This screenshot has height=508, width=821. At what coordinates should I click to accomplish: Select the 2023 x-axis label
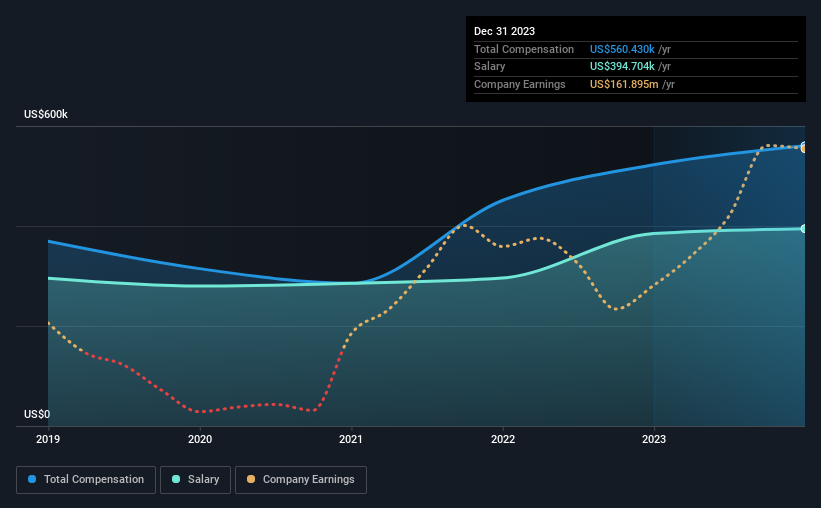[654, 439]
